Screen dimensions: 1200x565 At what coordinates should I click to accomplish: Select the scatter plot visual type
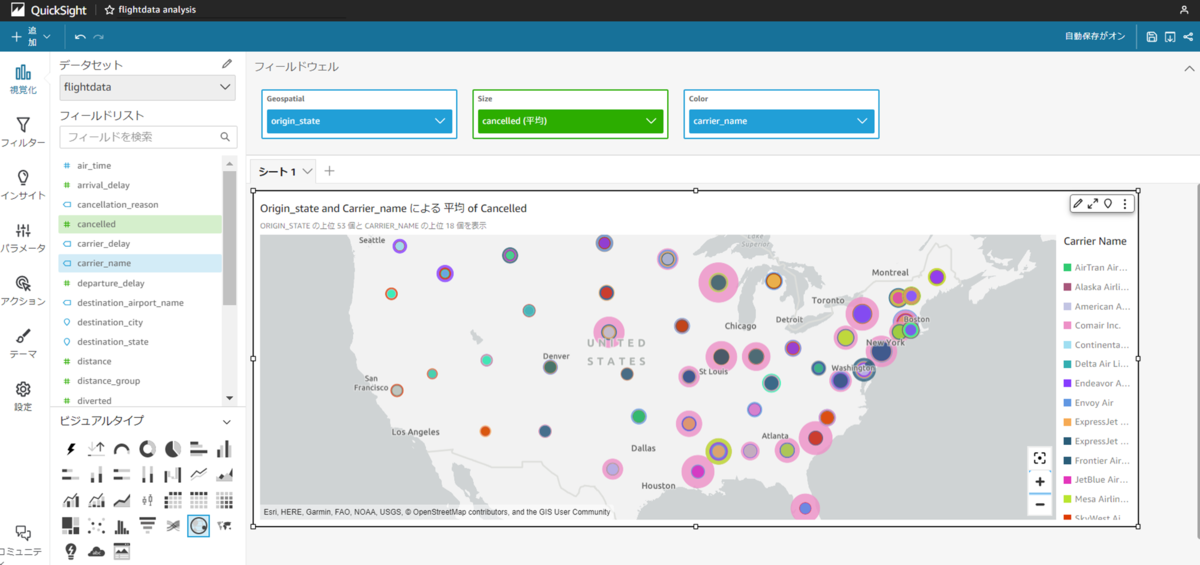(x=97, y=524)
